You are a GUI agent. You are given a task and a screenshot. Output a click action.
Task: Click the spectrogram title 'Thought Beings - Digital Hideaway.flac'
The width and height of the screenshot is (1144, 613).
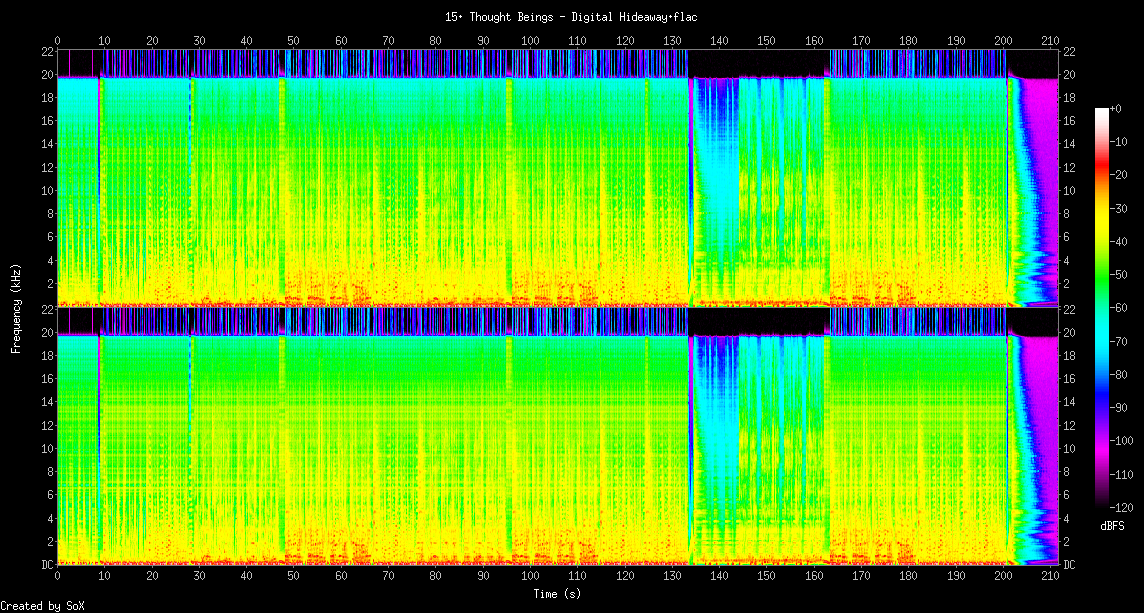[x=572, y=17]
